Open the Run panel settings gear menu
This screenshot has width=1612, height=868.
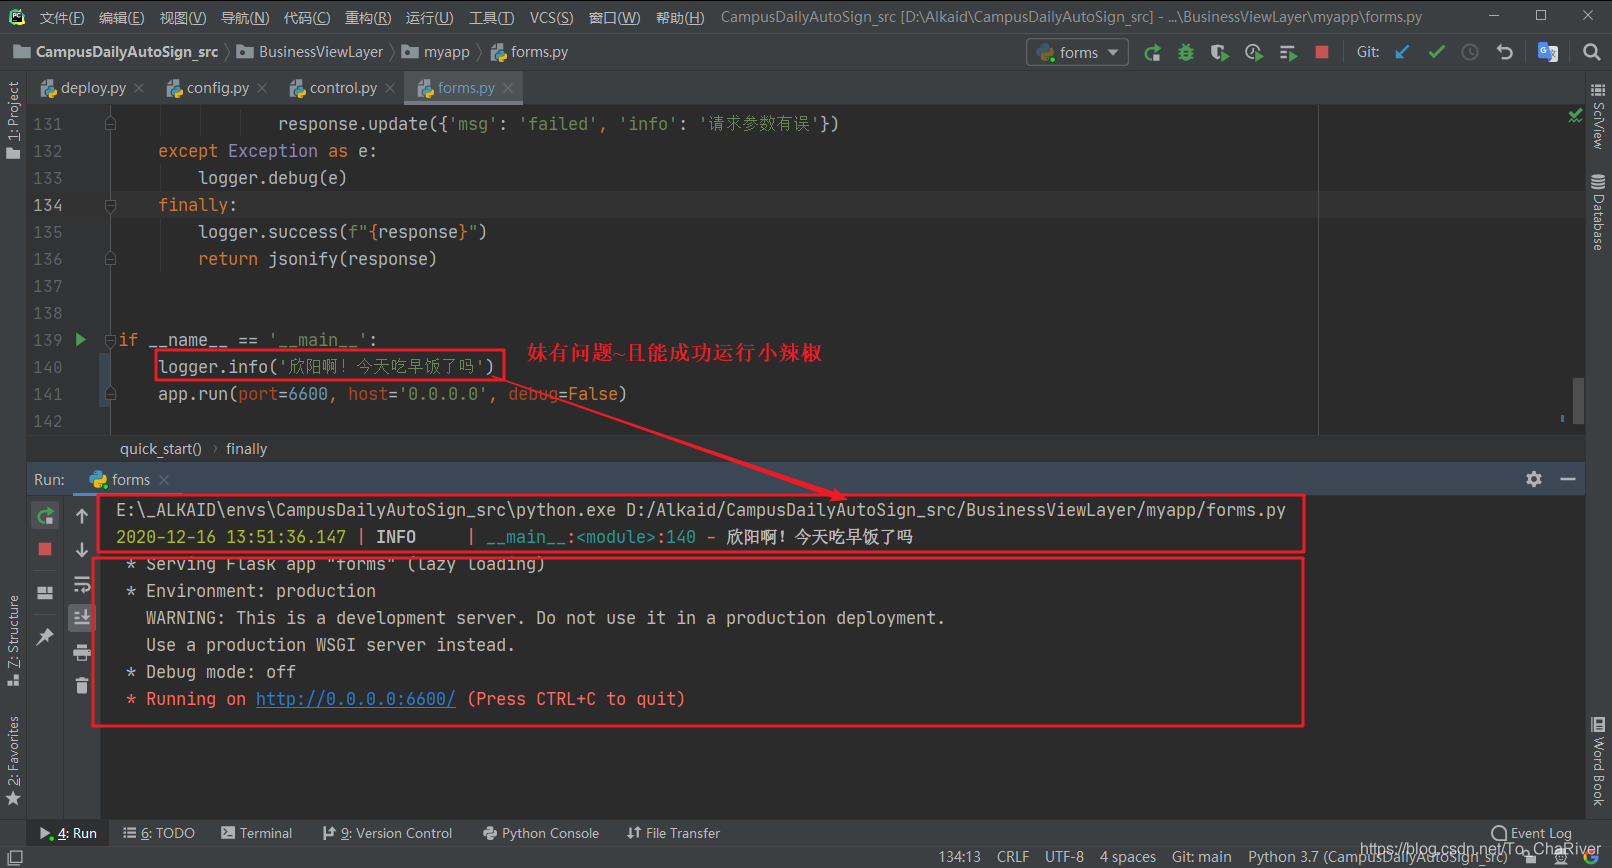(1533, 479)
